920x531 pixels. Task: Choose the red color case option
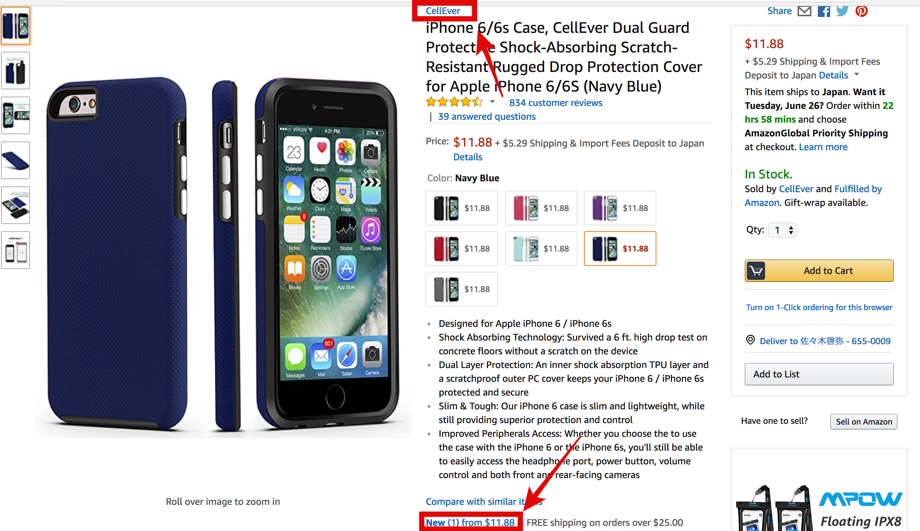(461, 249)
